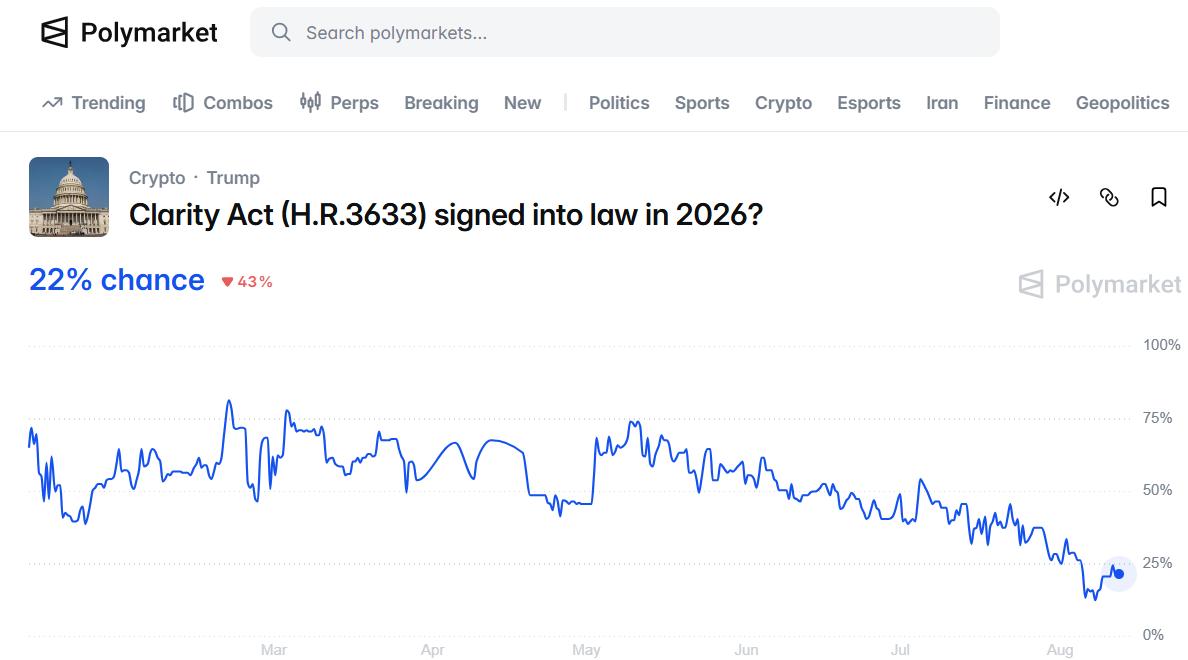Open the Finance category
1188x660 pixels.
tap(1017, 103)
